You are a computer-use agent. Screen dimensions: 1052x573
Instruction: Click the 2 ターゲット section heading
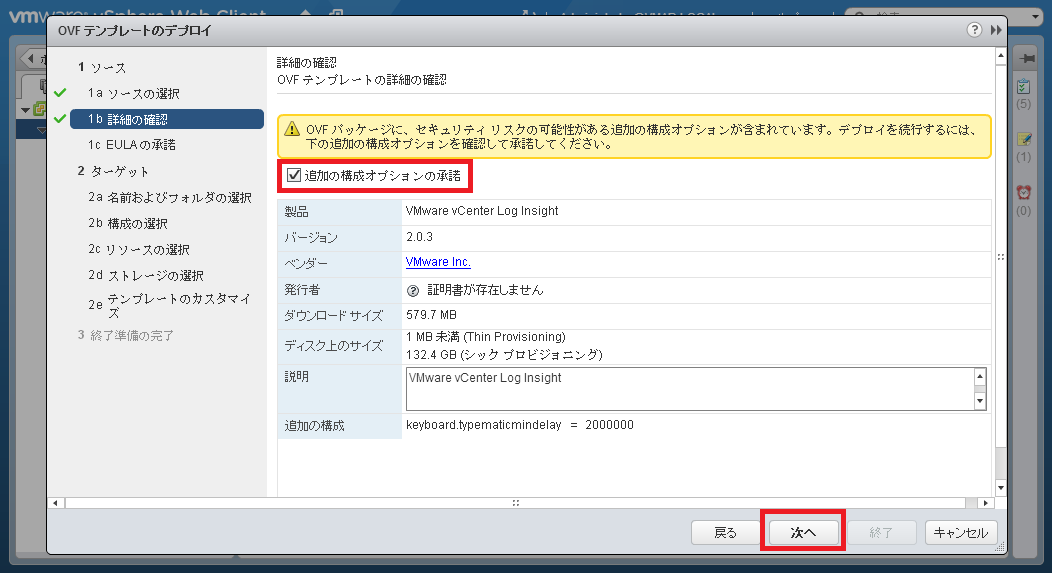point(113,171)
